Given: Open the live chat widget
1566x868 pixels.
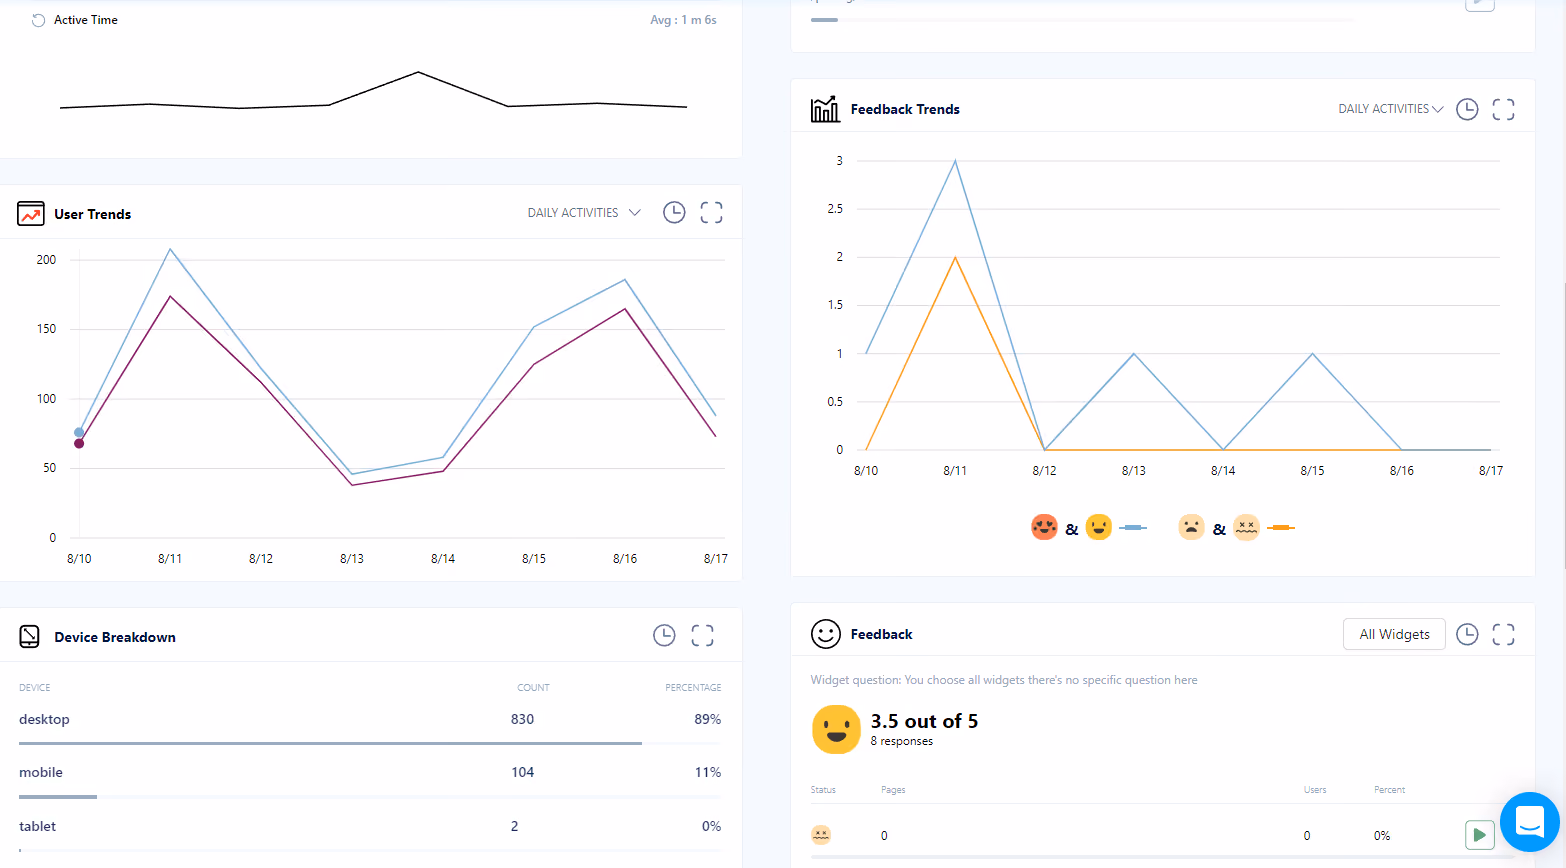Looking at the screenshot, I should point(1530,822).
